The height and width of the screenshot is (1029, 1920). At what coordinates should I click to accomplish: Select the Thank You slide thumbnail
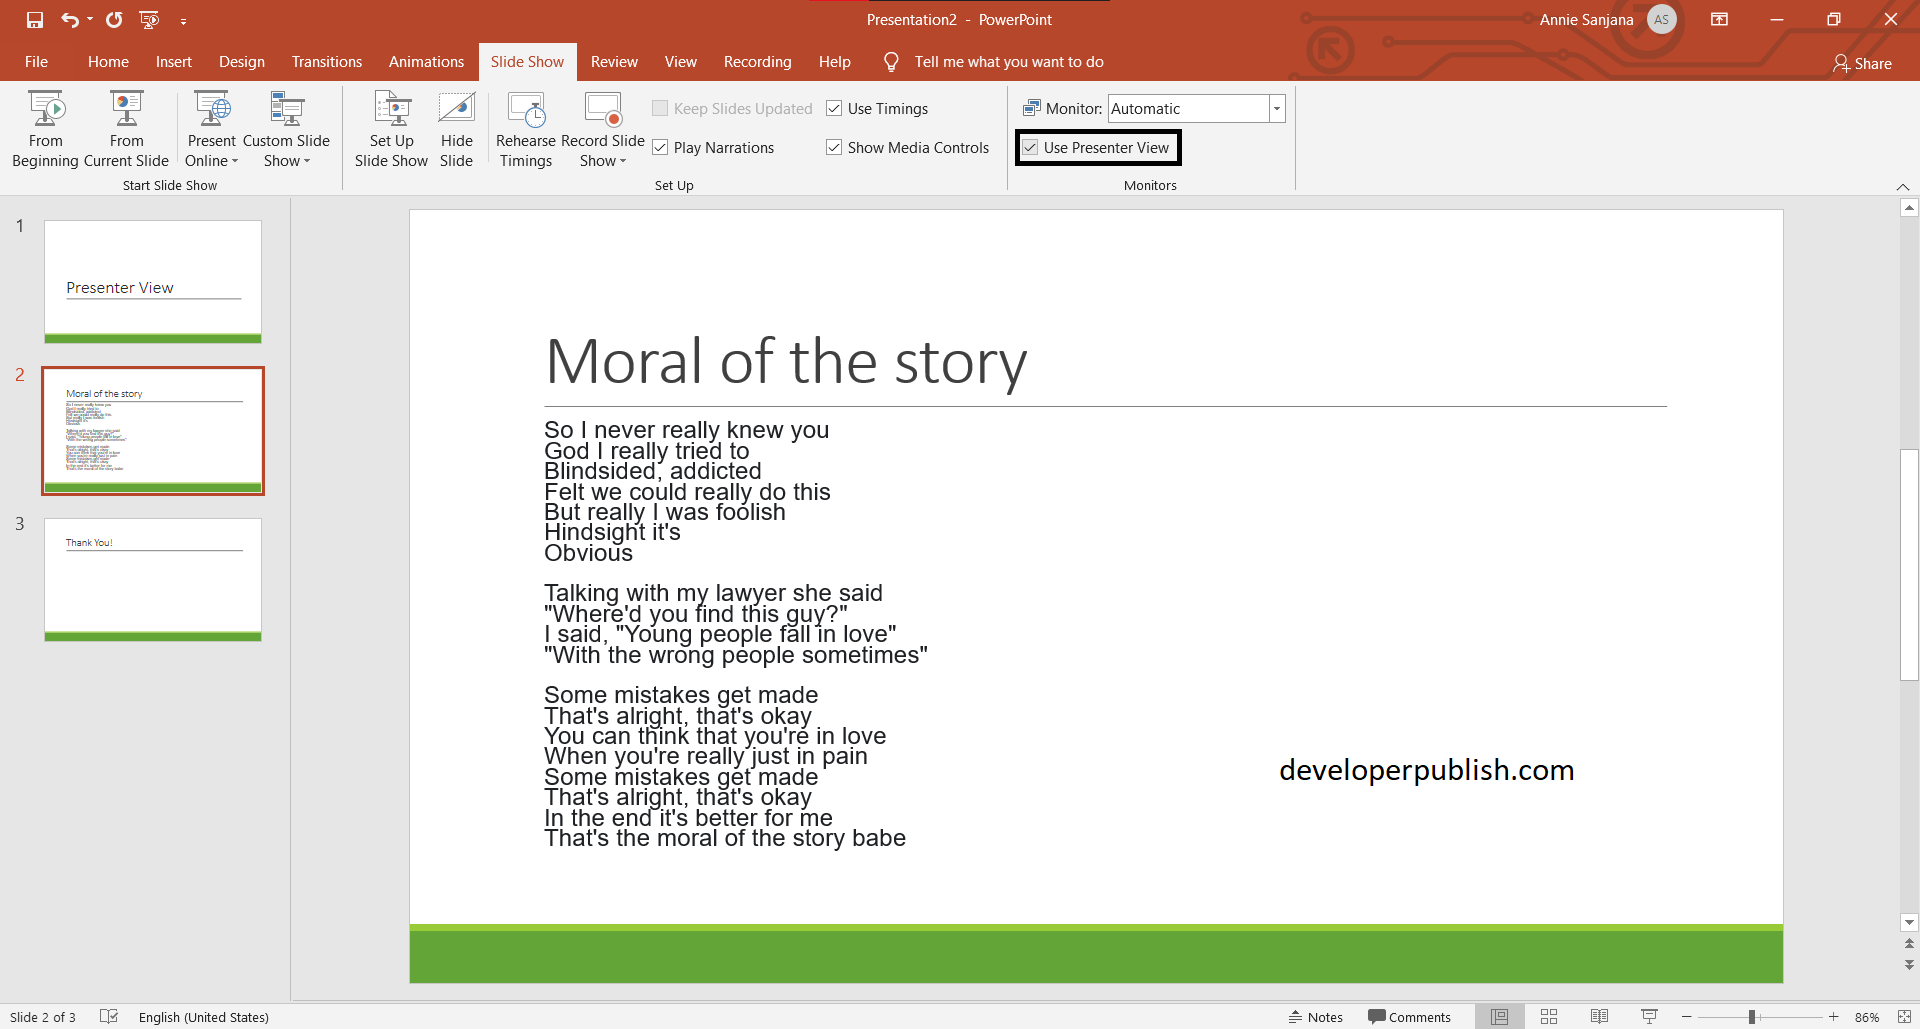[x=152, y=578]
